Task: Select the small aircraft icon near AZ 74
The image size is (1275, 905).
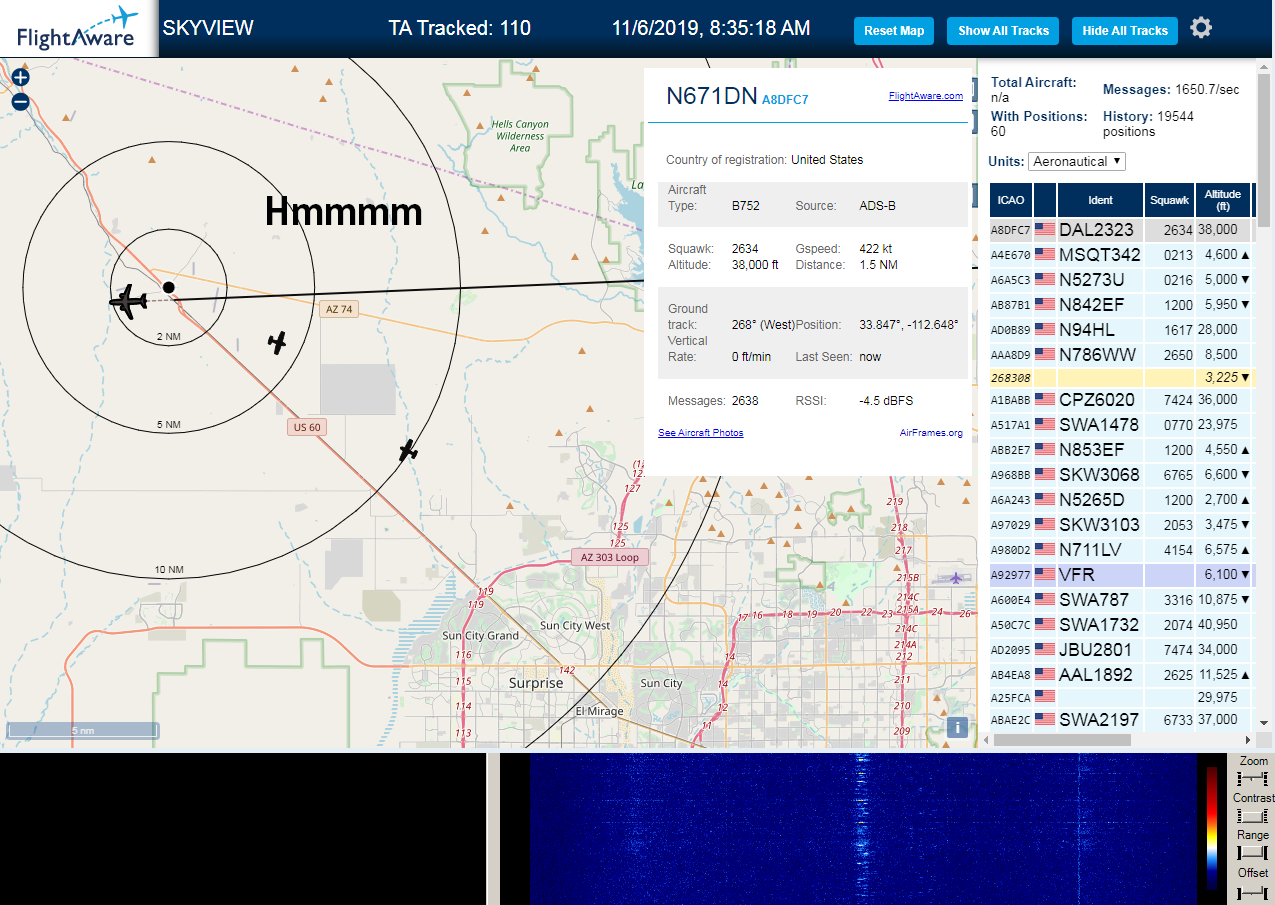Action: point(277,342)
